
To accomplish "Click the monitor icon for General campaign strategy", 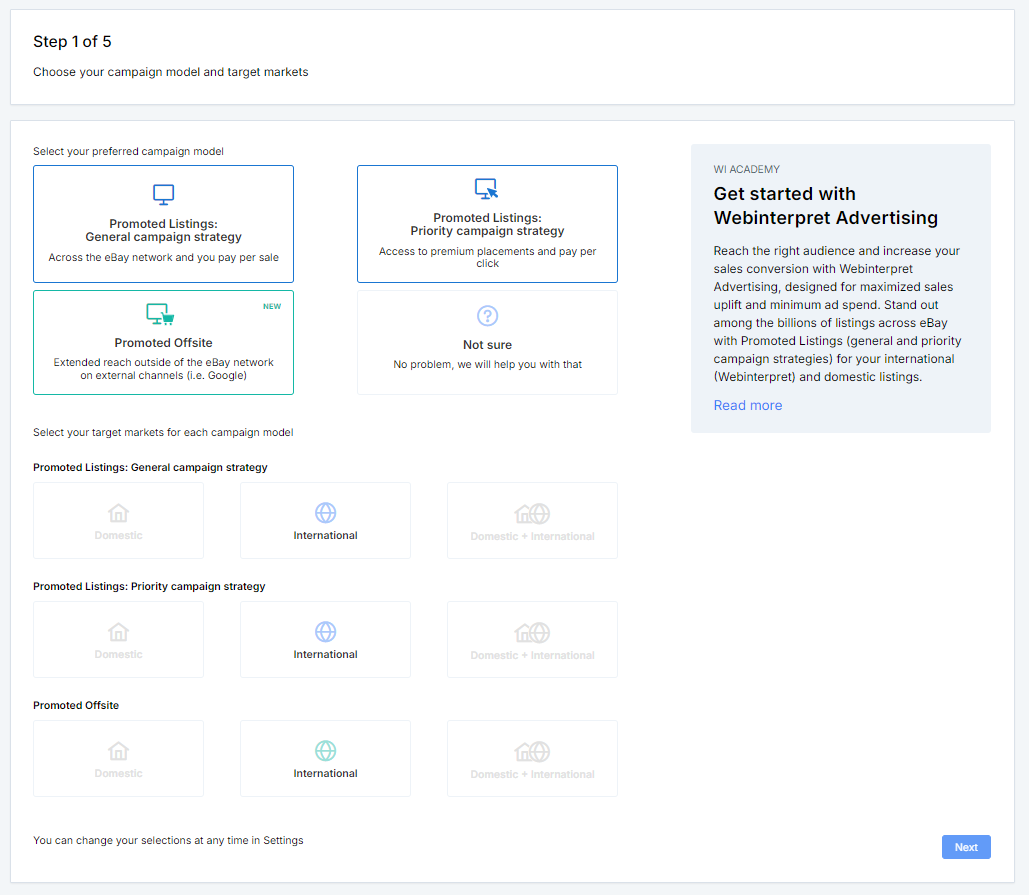I will pyautogui.click(x=163, y=195).
